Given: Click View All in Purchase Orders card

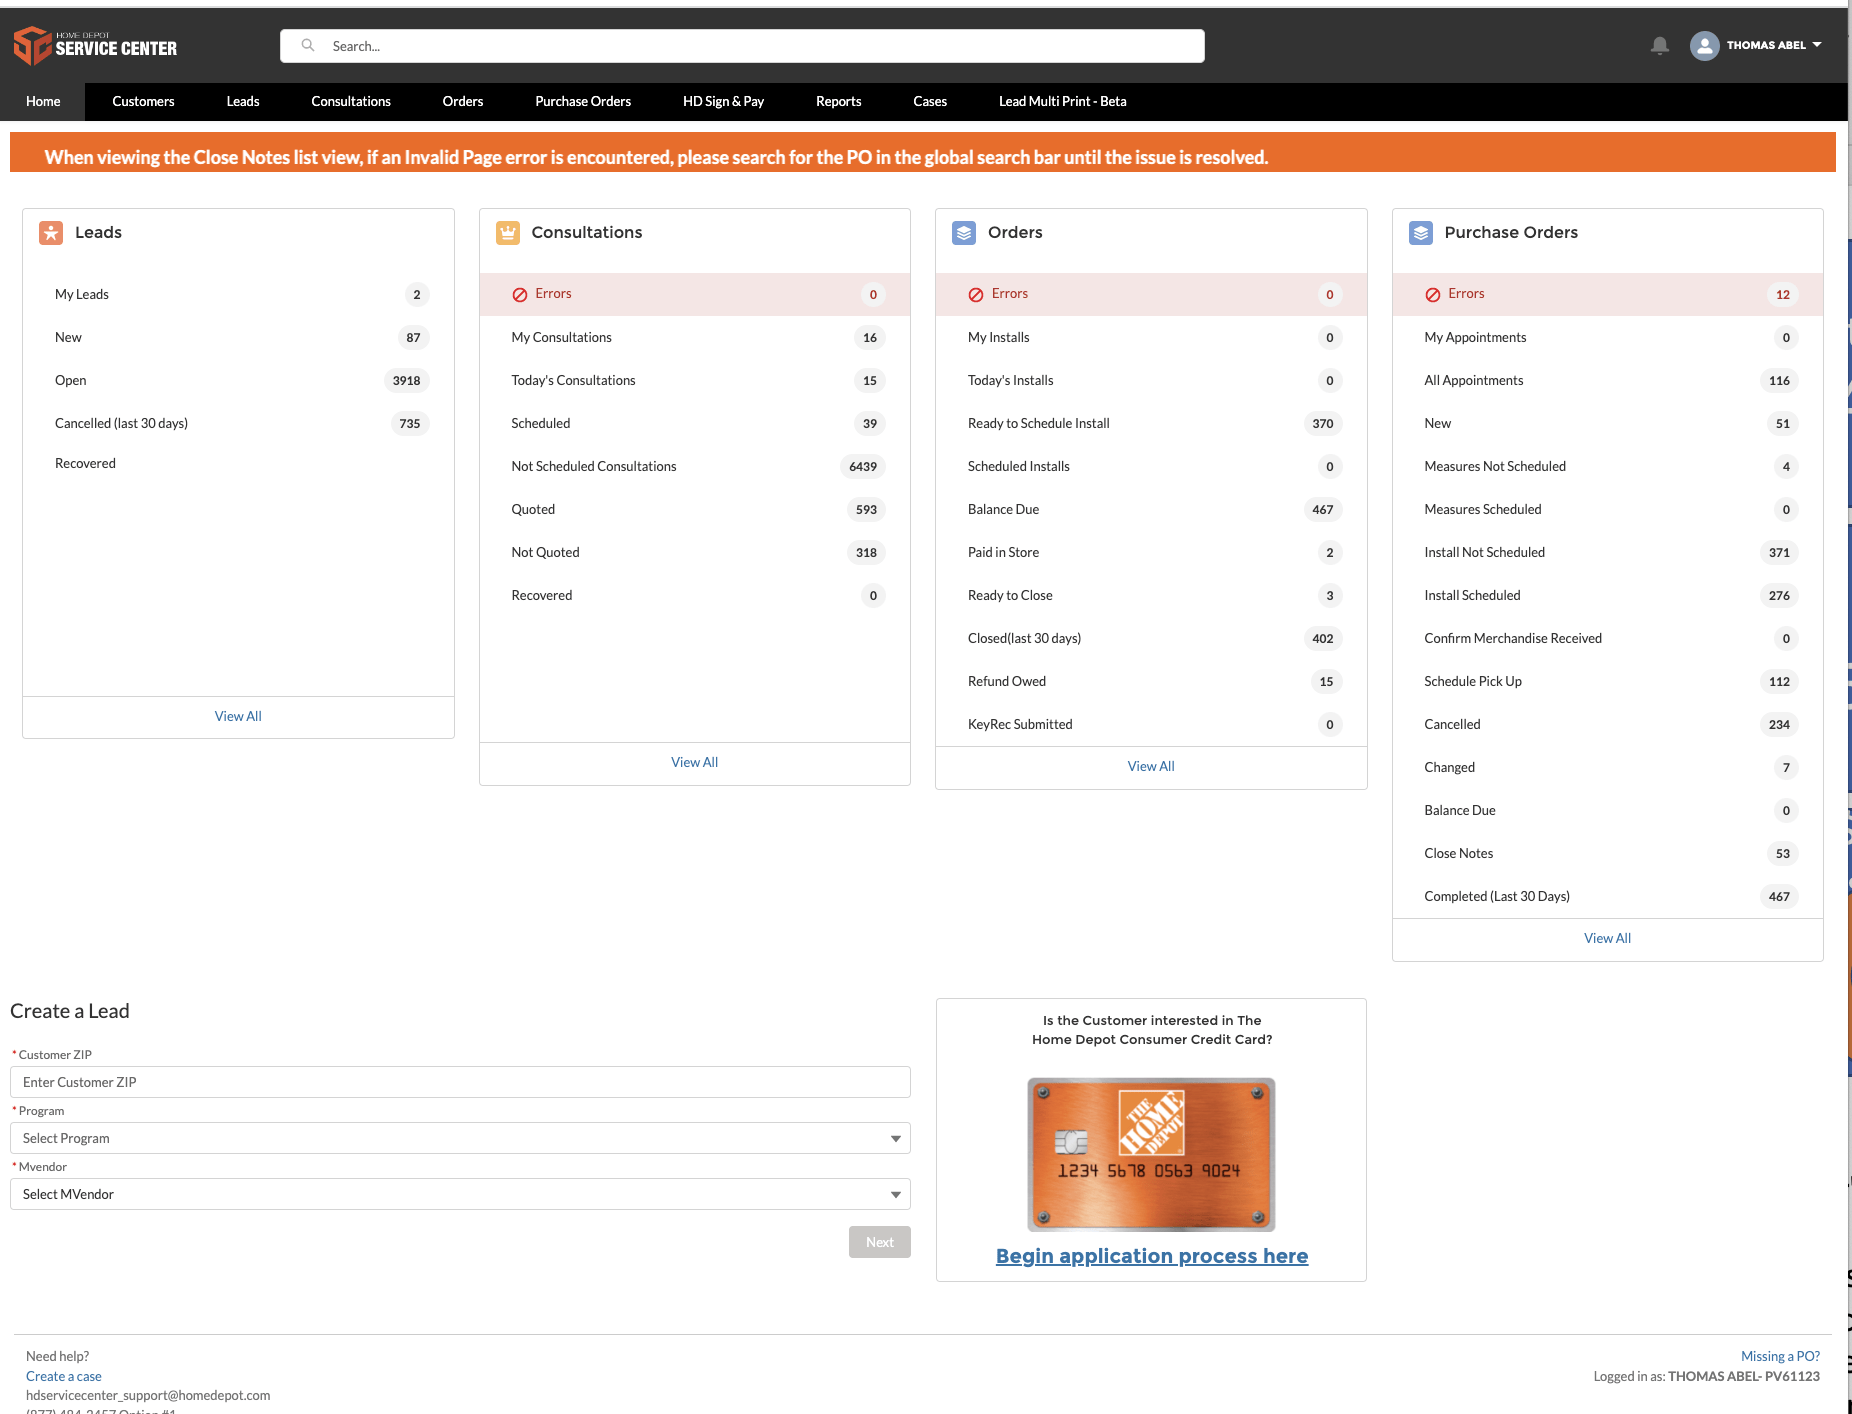Looking at the screenshot, I should click(1607, 938).
